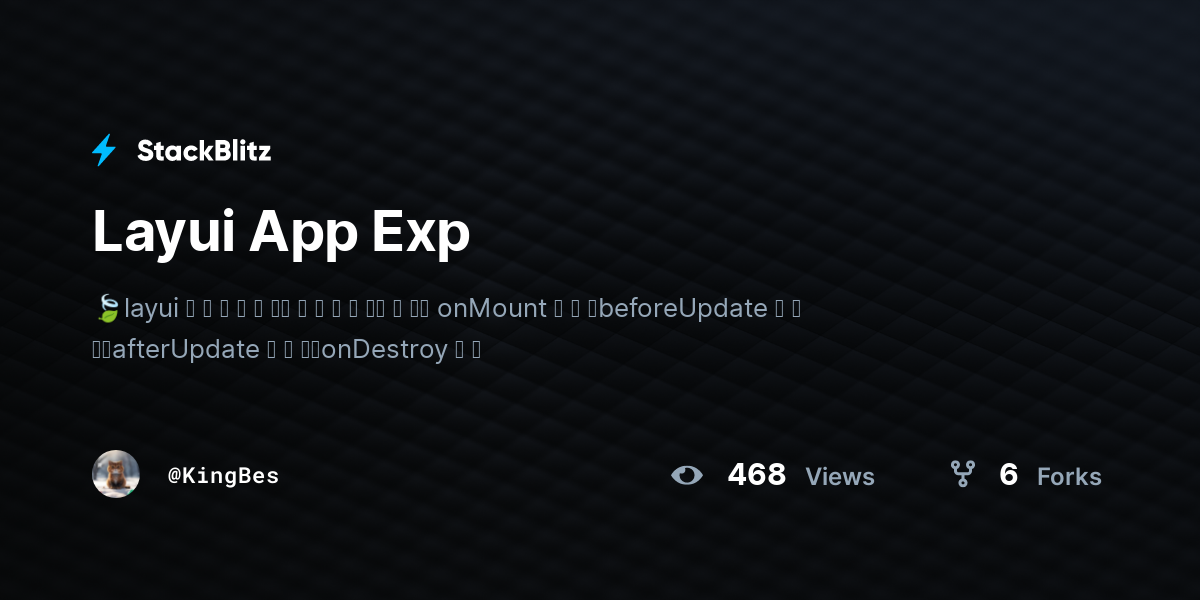
Task: Select the lowercase layui word in description
Action: pos(151,309)
